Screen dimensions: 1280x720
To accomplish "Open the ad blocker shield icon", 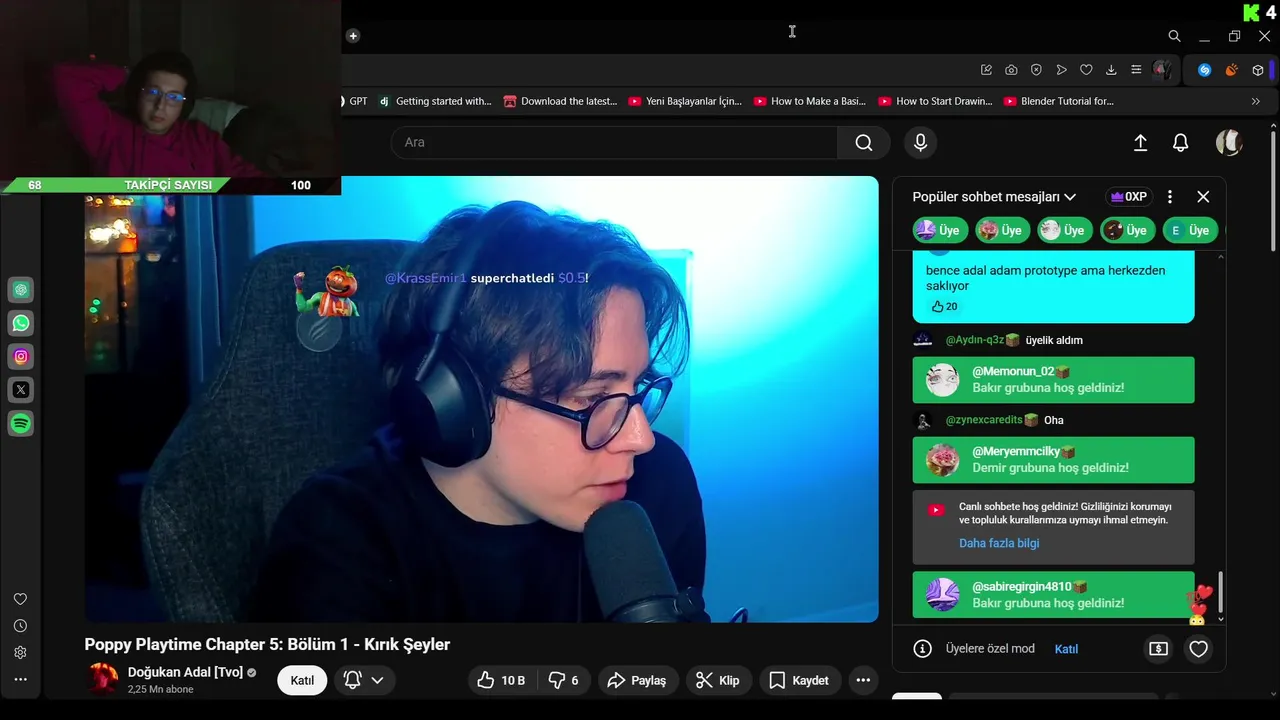I will [x=1036, y=70].
